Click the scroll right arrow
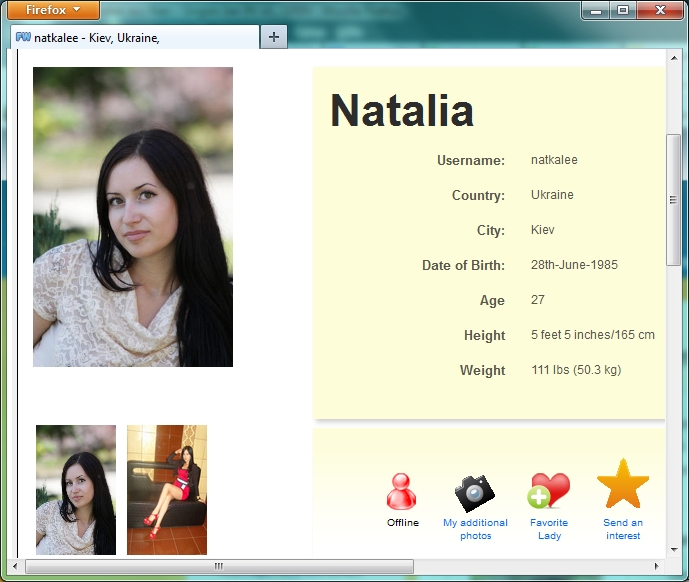The height and width of the screenshot is (582, 689). click(x=657, y=566)
